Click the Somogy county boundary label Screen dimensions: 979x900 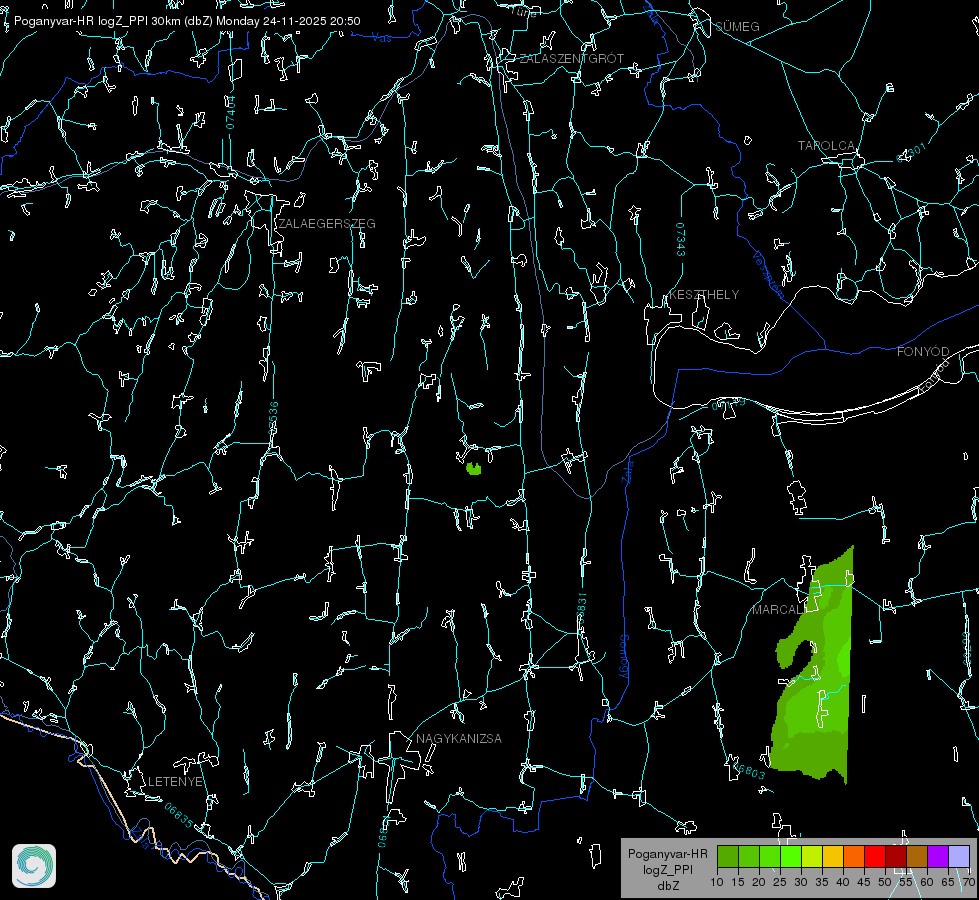coord(624,657)
